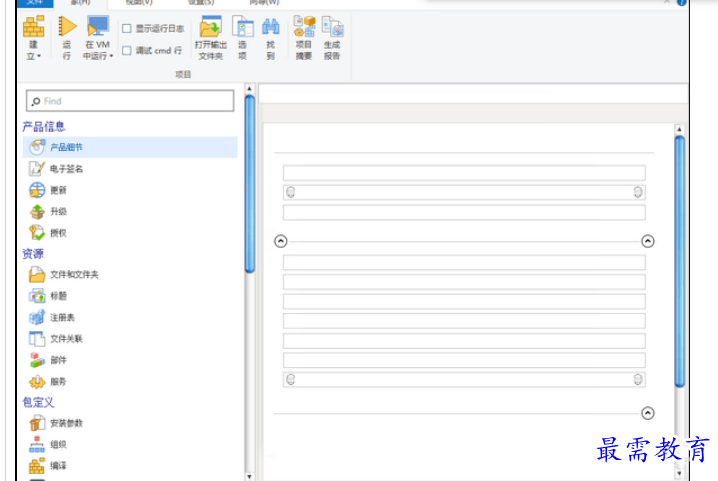Click the sidebar scrollbar up arrow

(250, 88)
